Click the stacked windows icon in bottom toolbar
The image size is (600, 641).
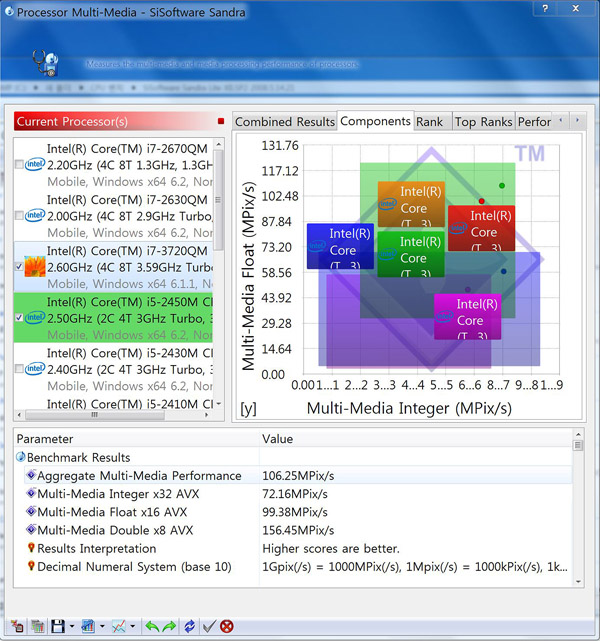coord(38,626)
